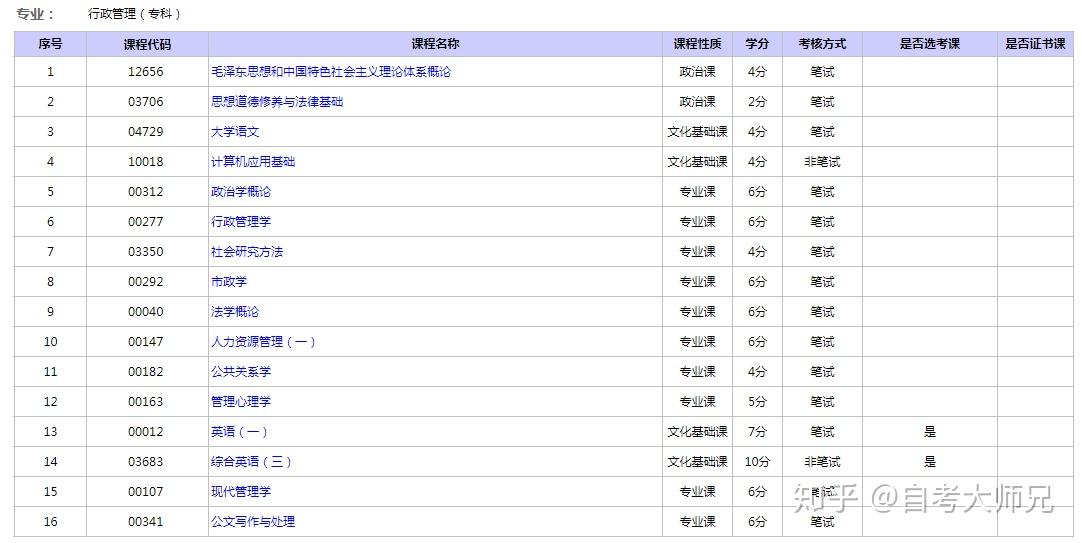1082x543 pixels.
Task: Select course code 00040
Action: 146,312
